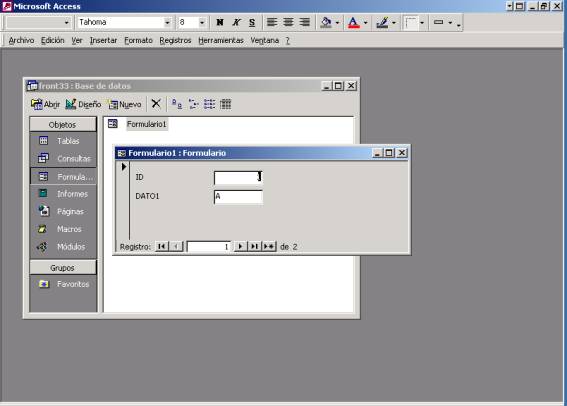
Task: Apply the fill/background color bucket
Action: click(326, 22)
